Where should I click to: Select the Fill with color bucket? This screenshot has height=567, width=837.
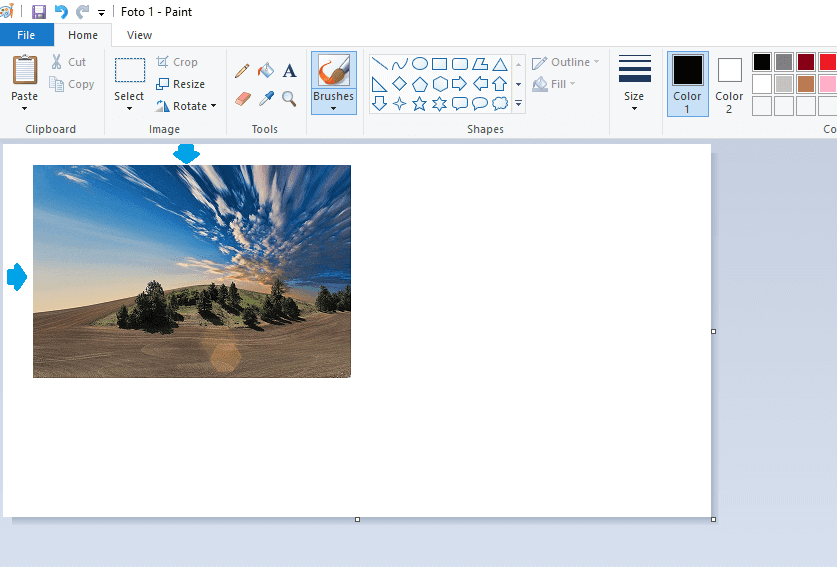click(x=266, y=70)
